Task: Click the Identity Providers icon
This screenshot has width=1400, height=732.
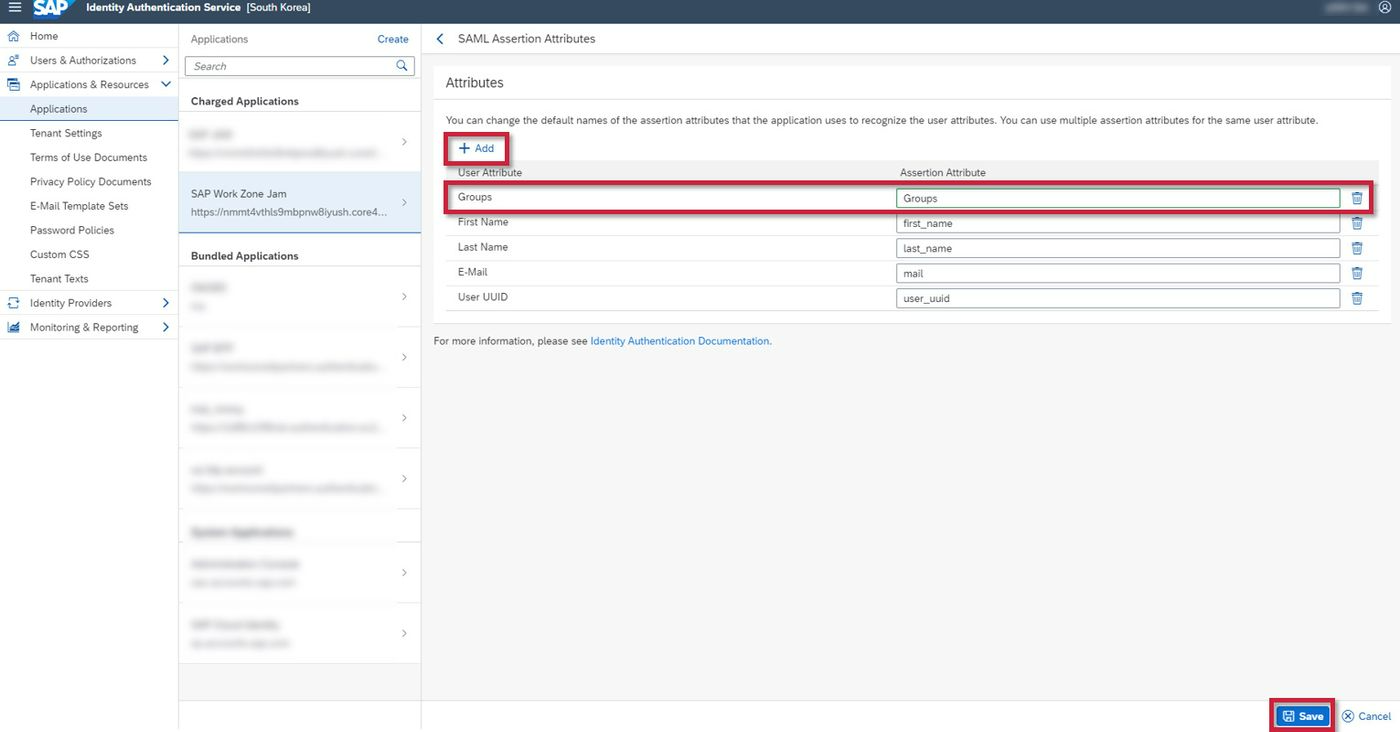Action: point(14,303)
